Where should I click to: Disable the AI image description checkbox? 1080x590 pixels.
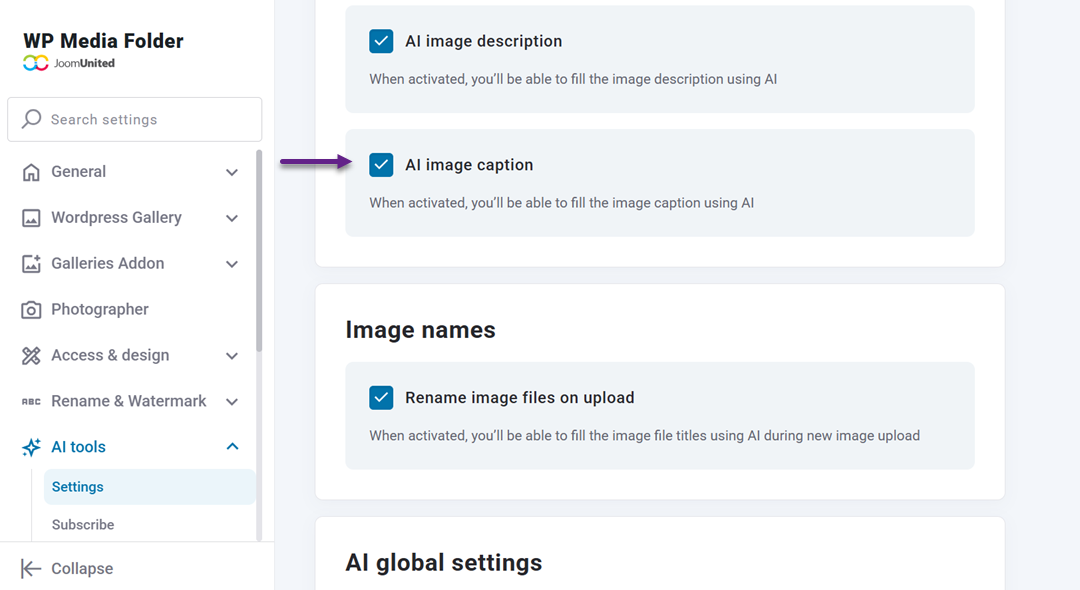(x=381, y=41)
